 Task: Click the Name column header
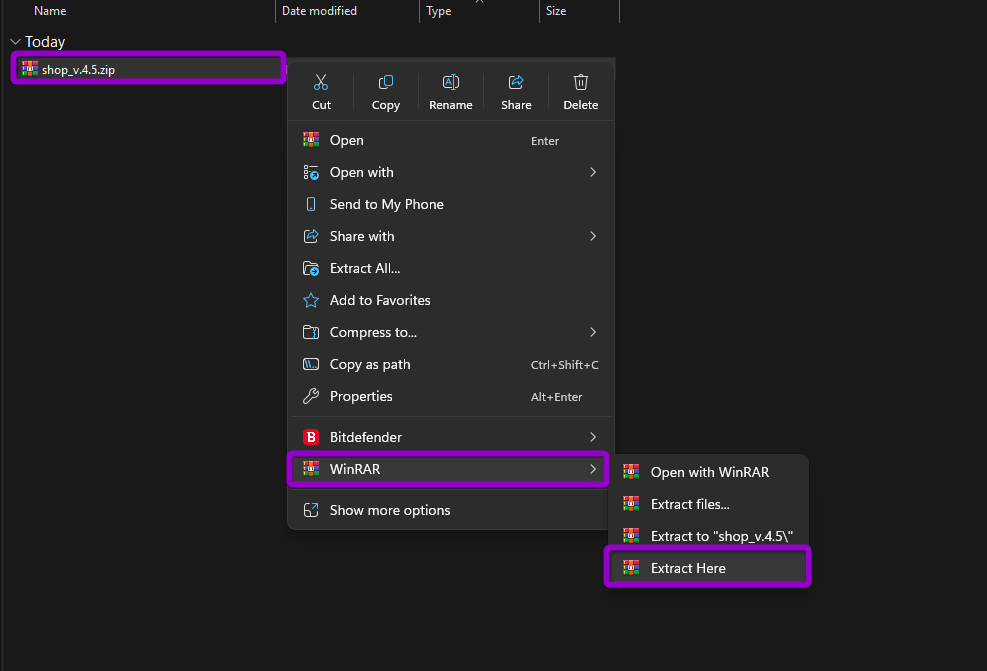tap(49, 10)
